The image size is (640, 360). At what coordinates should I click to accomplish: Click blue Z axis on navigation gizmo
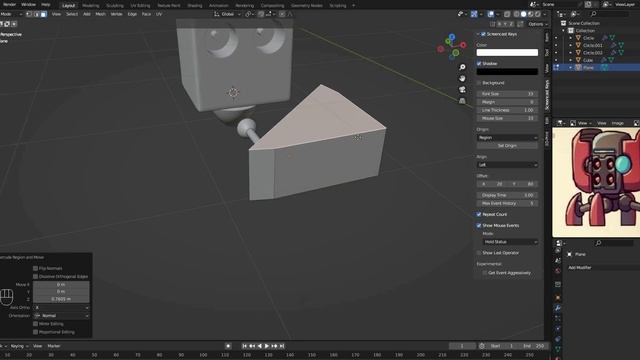pos(451,37)
